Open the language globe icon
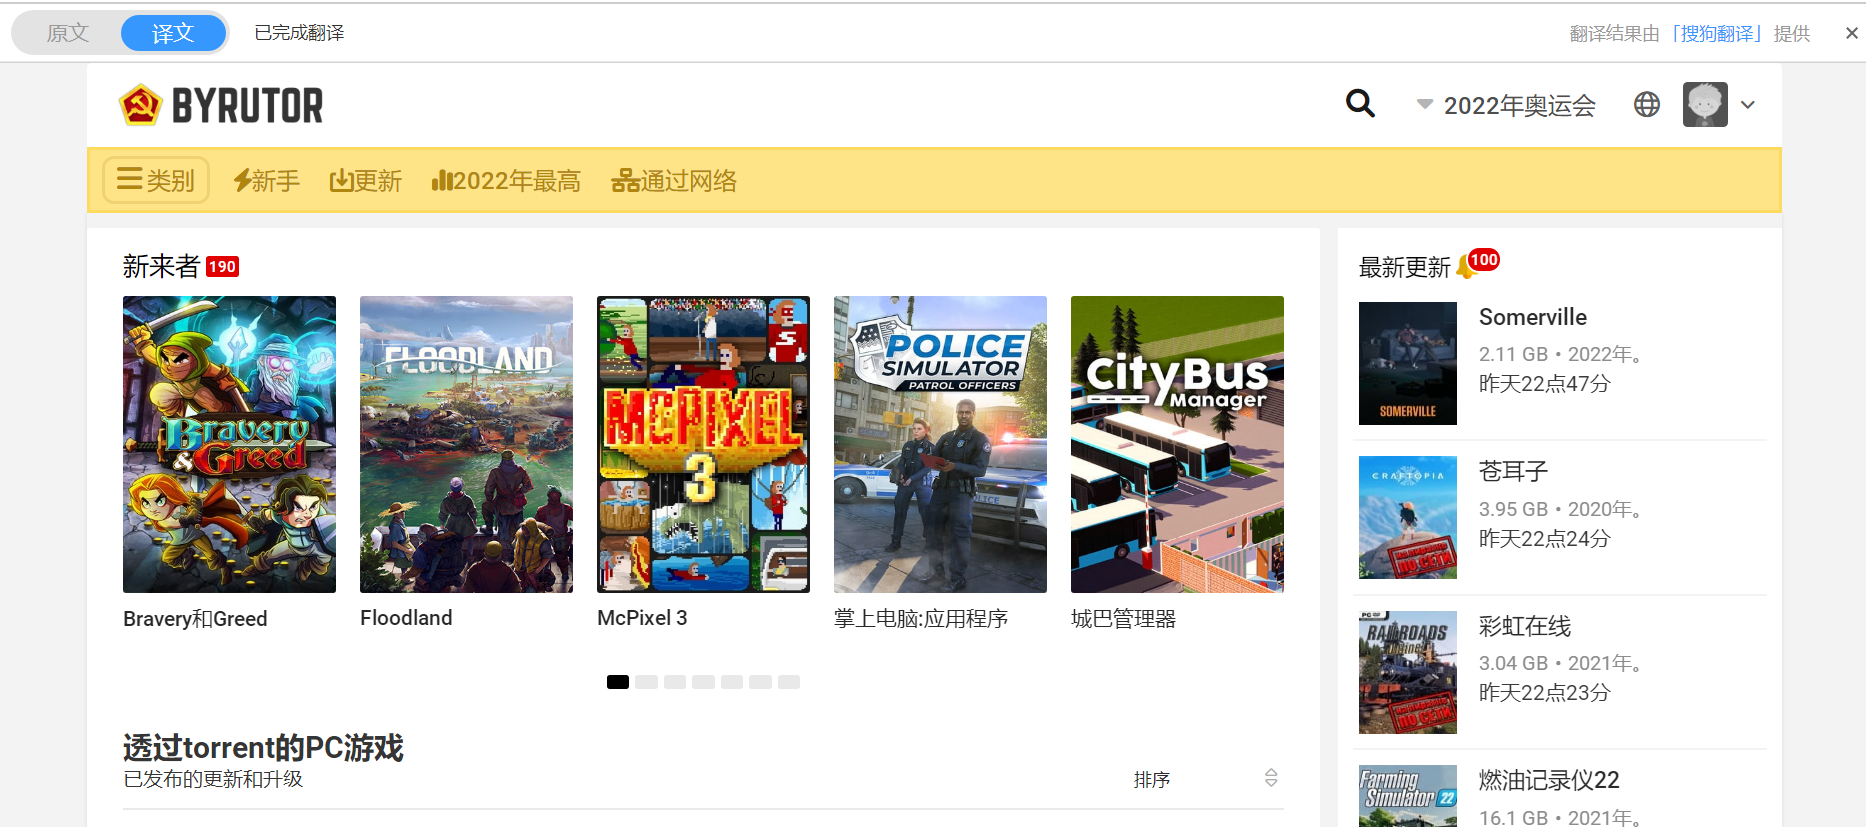 pos(1646,104)
